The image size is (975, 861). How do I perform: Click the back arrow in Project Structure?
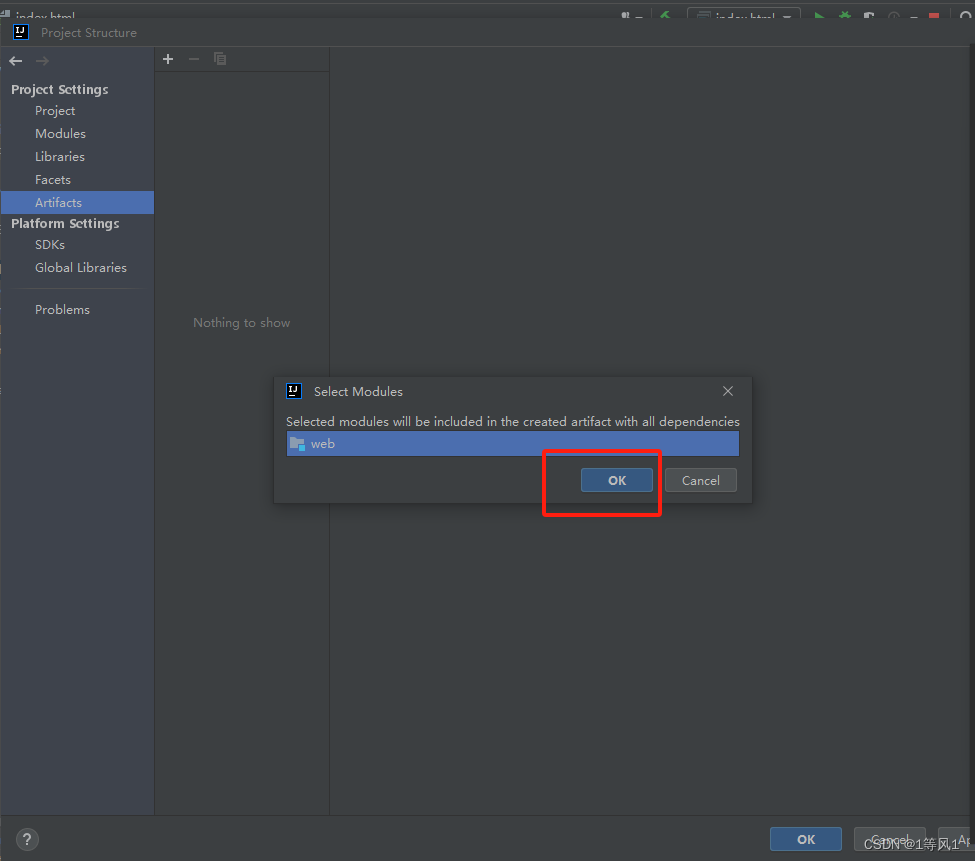tap(16, 61)
